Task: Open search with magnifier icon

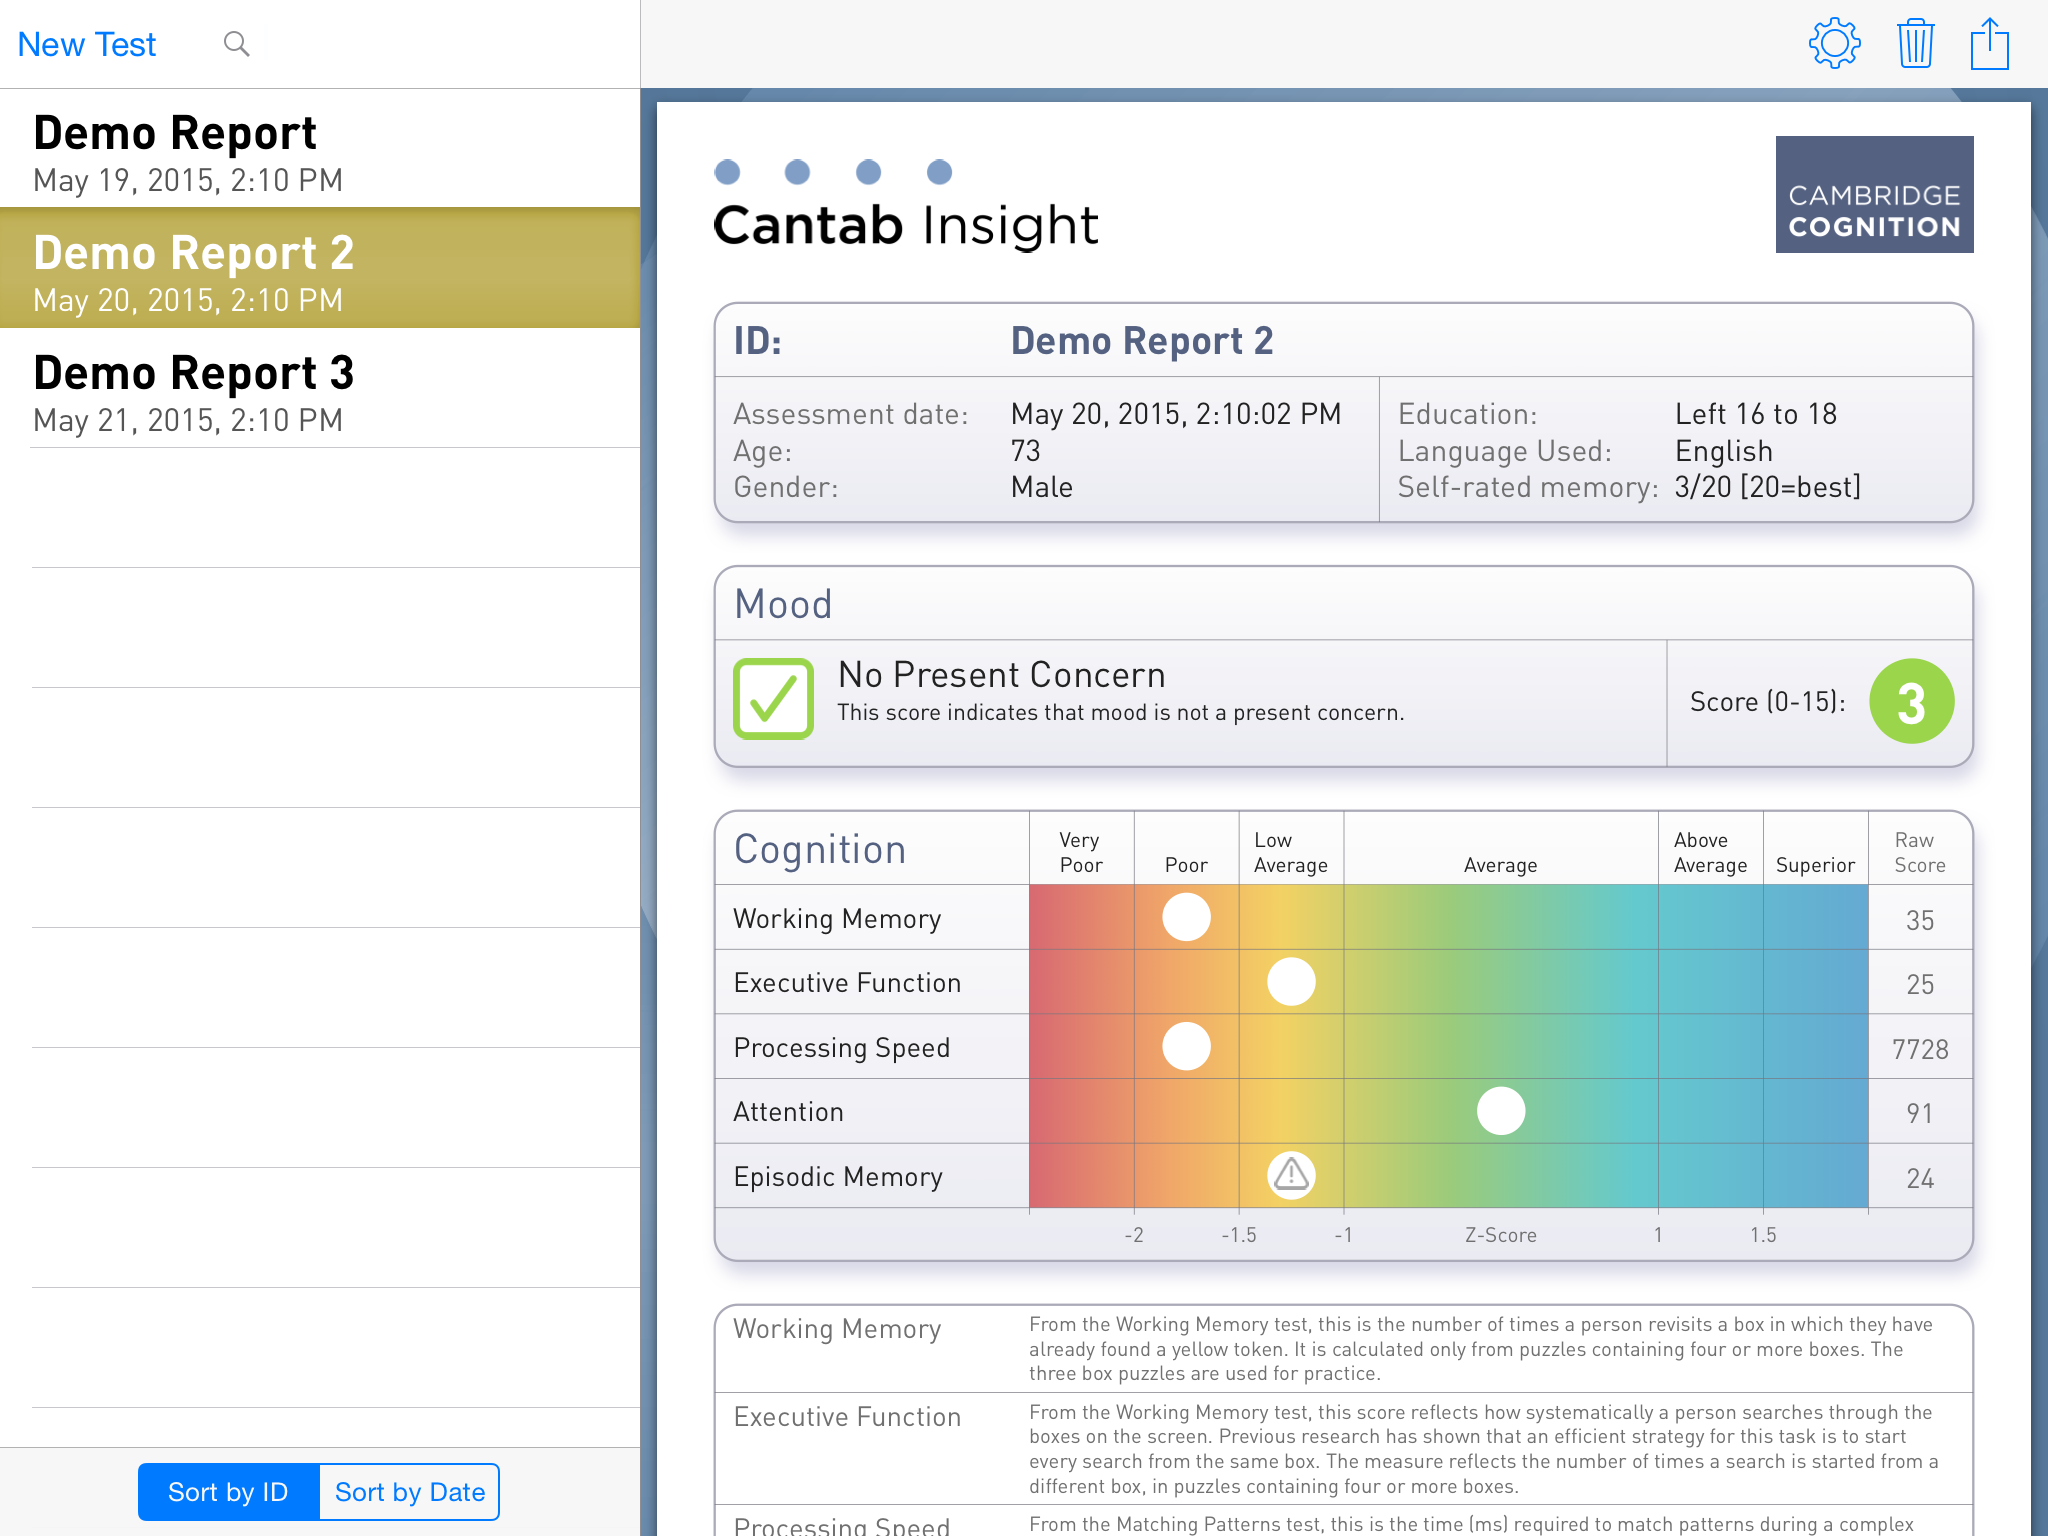Action: [x=236, y=44]
